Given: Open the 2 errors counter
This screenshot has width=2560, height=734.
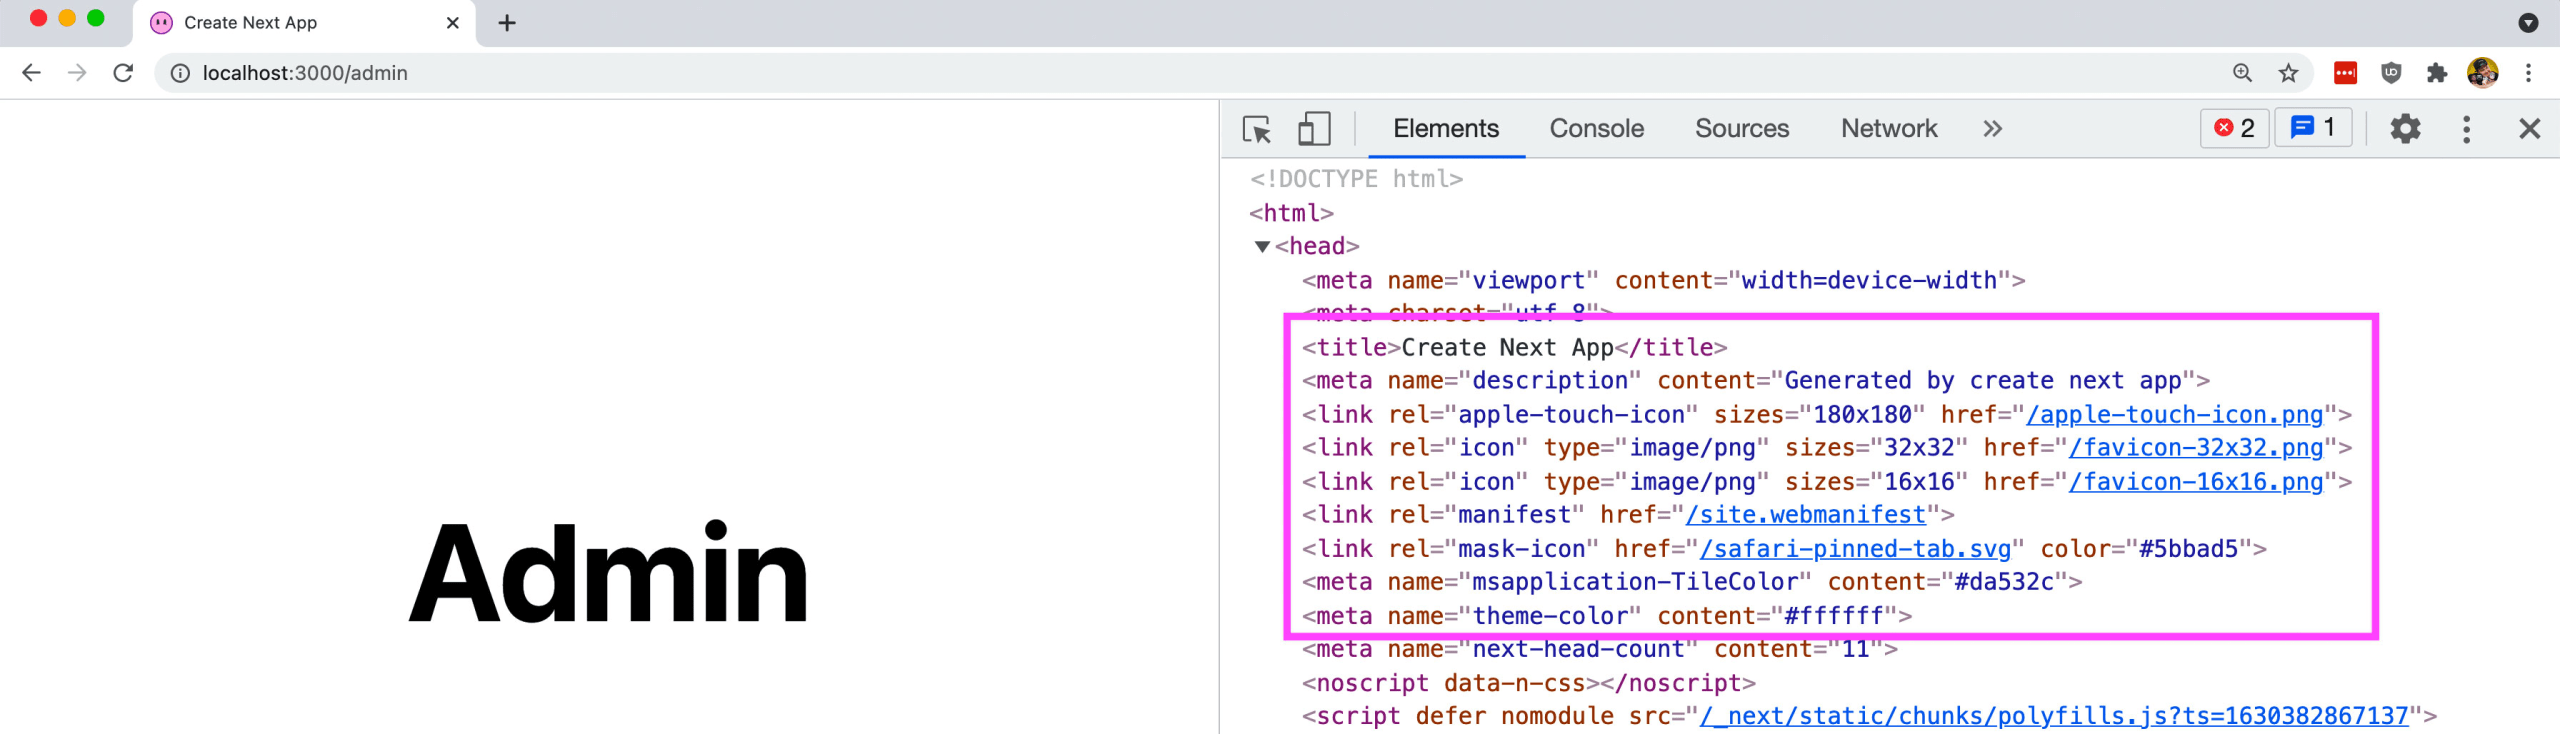Looking at the screenshot, I should 2234,128.
